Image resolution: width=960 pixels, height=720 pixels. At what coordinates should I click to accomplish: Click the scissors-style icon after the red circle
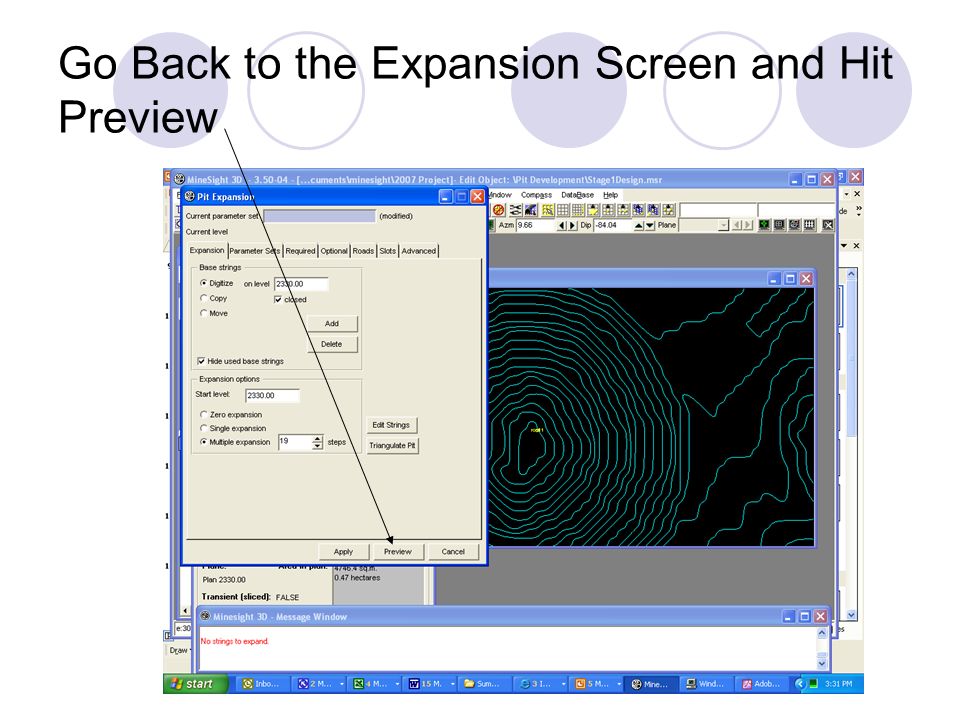click(x=516, y=210)
